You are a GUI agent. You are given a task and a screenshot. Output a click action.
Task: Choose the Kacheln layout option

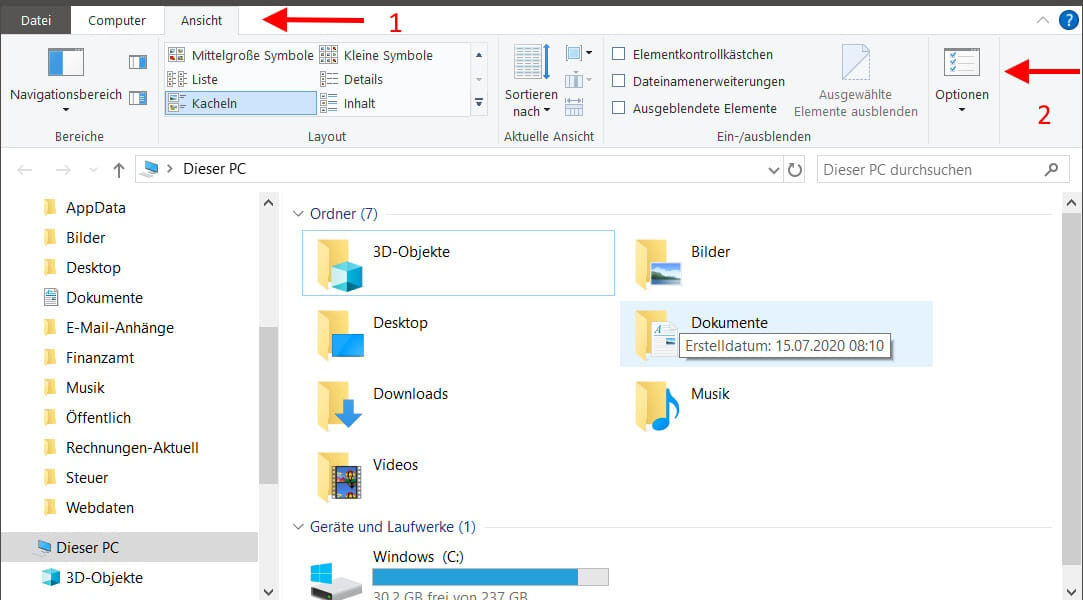[240, 104]
